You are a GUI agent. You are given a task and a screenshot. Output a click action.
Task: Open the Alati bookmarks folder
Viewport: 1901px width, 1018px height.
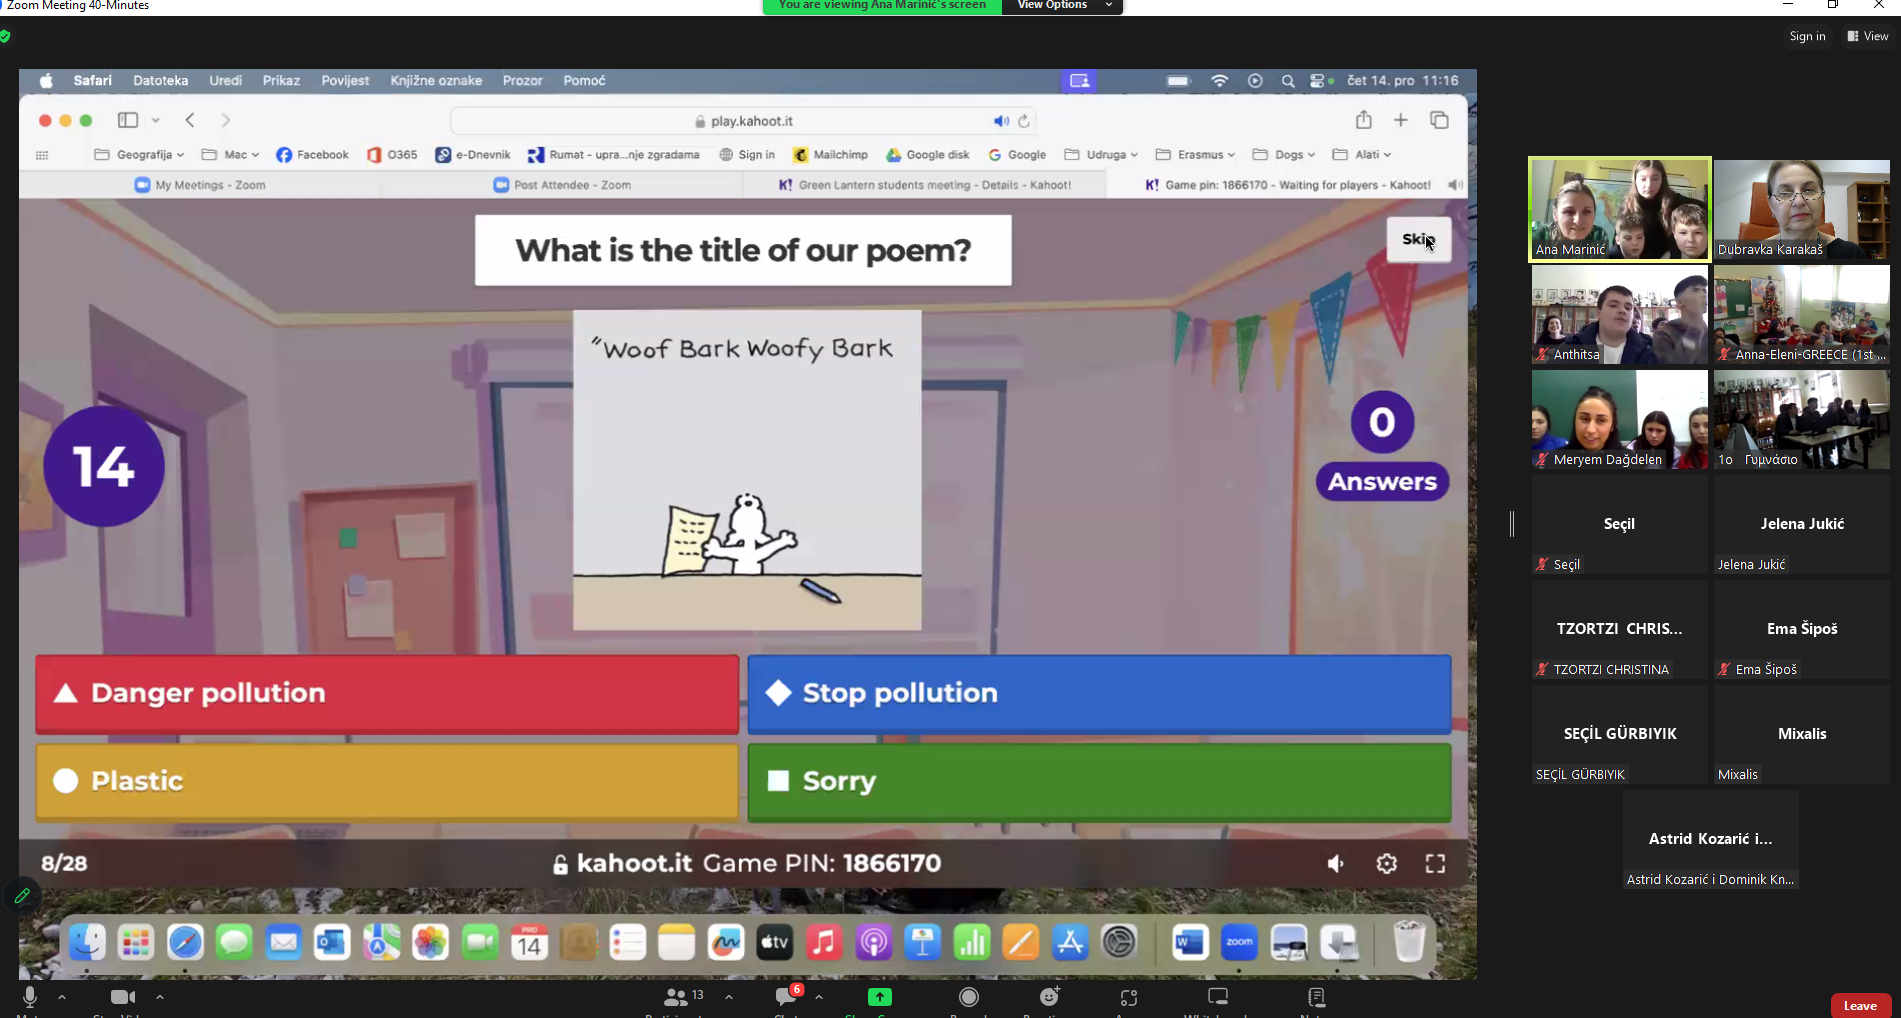[x=1361, y=155]
